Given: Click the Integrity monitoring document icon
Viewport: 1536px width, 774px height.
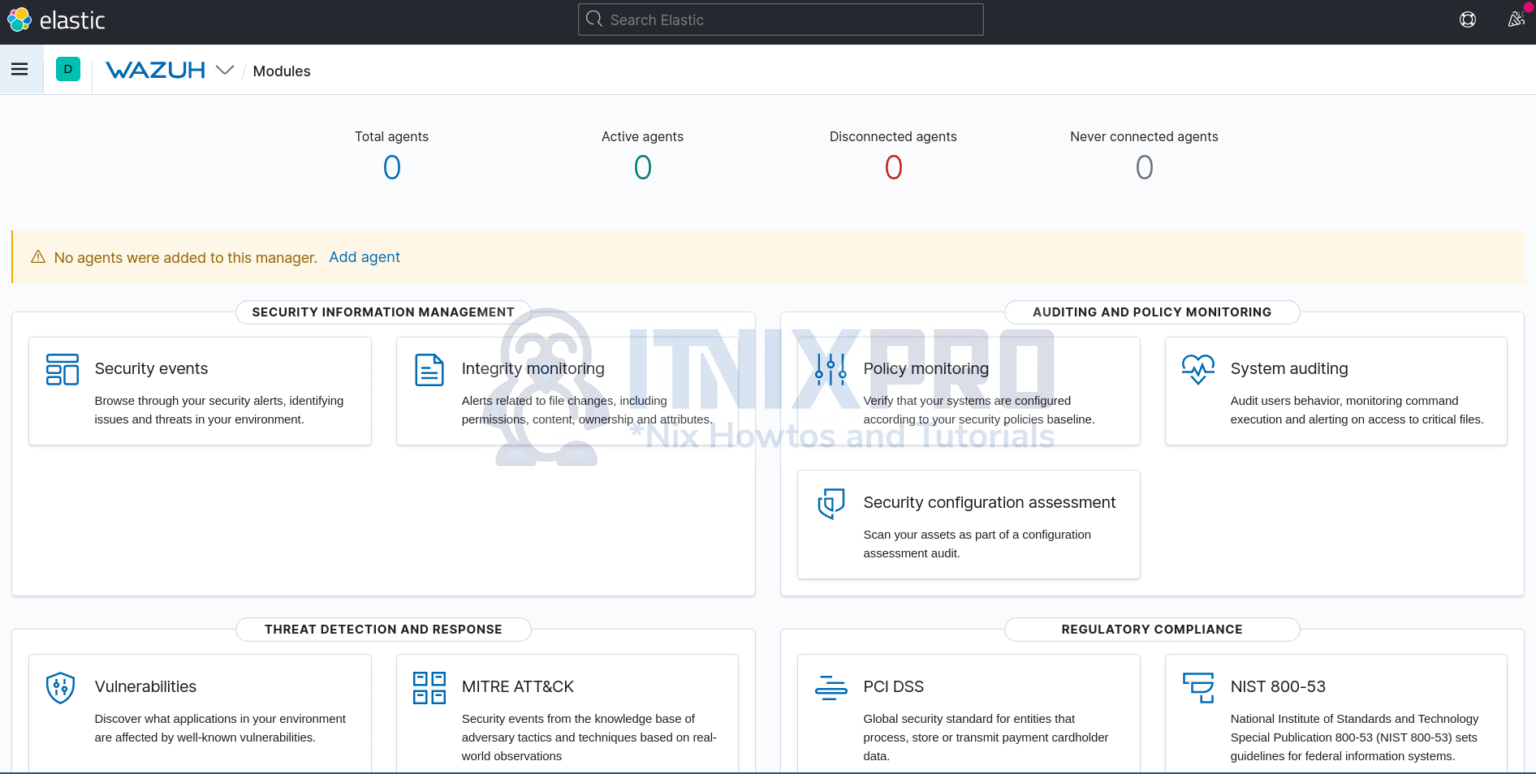Looking at the screenshot, I should tap(429, 369).
